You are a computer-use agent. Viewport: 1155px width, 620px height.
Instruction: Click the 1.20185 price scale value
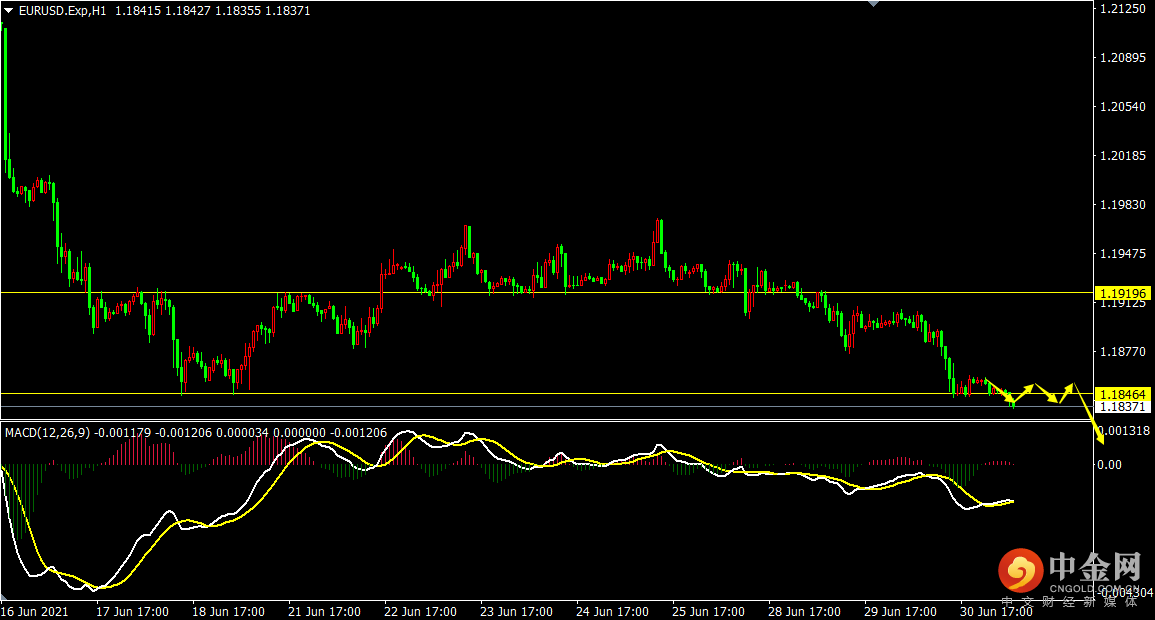1123,155
